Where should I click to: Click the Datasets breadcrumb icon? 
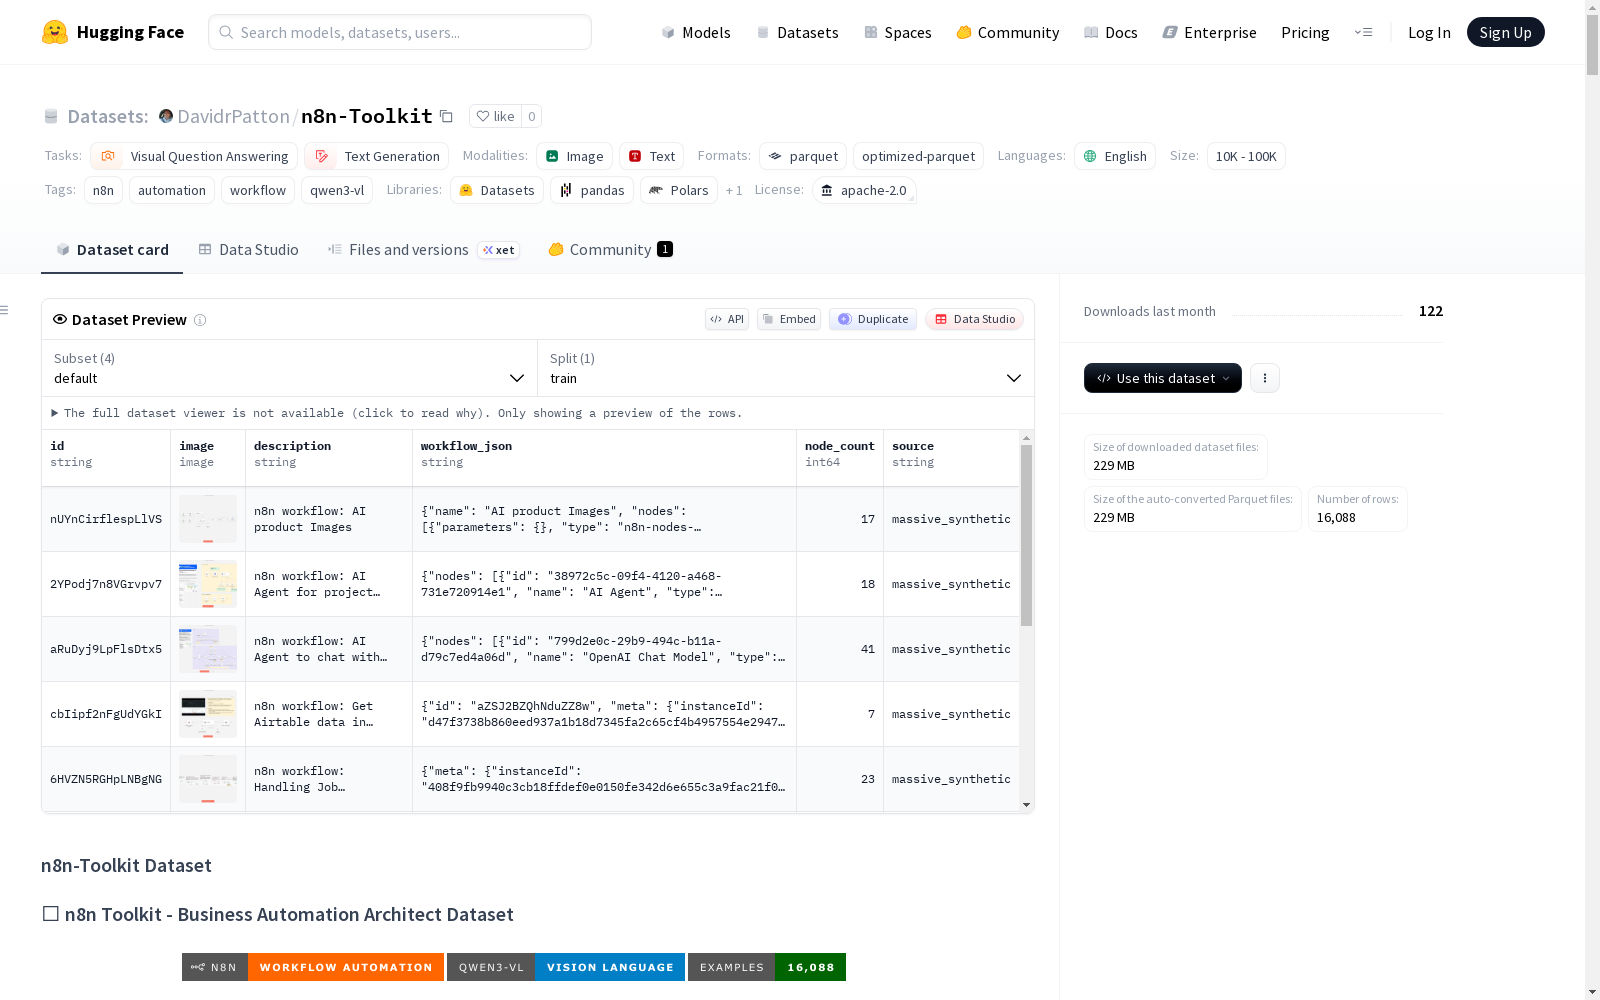(51, 116)
